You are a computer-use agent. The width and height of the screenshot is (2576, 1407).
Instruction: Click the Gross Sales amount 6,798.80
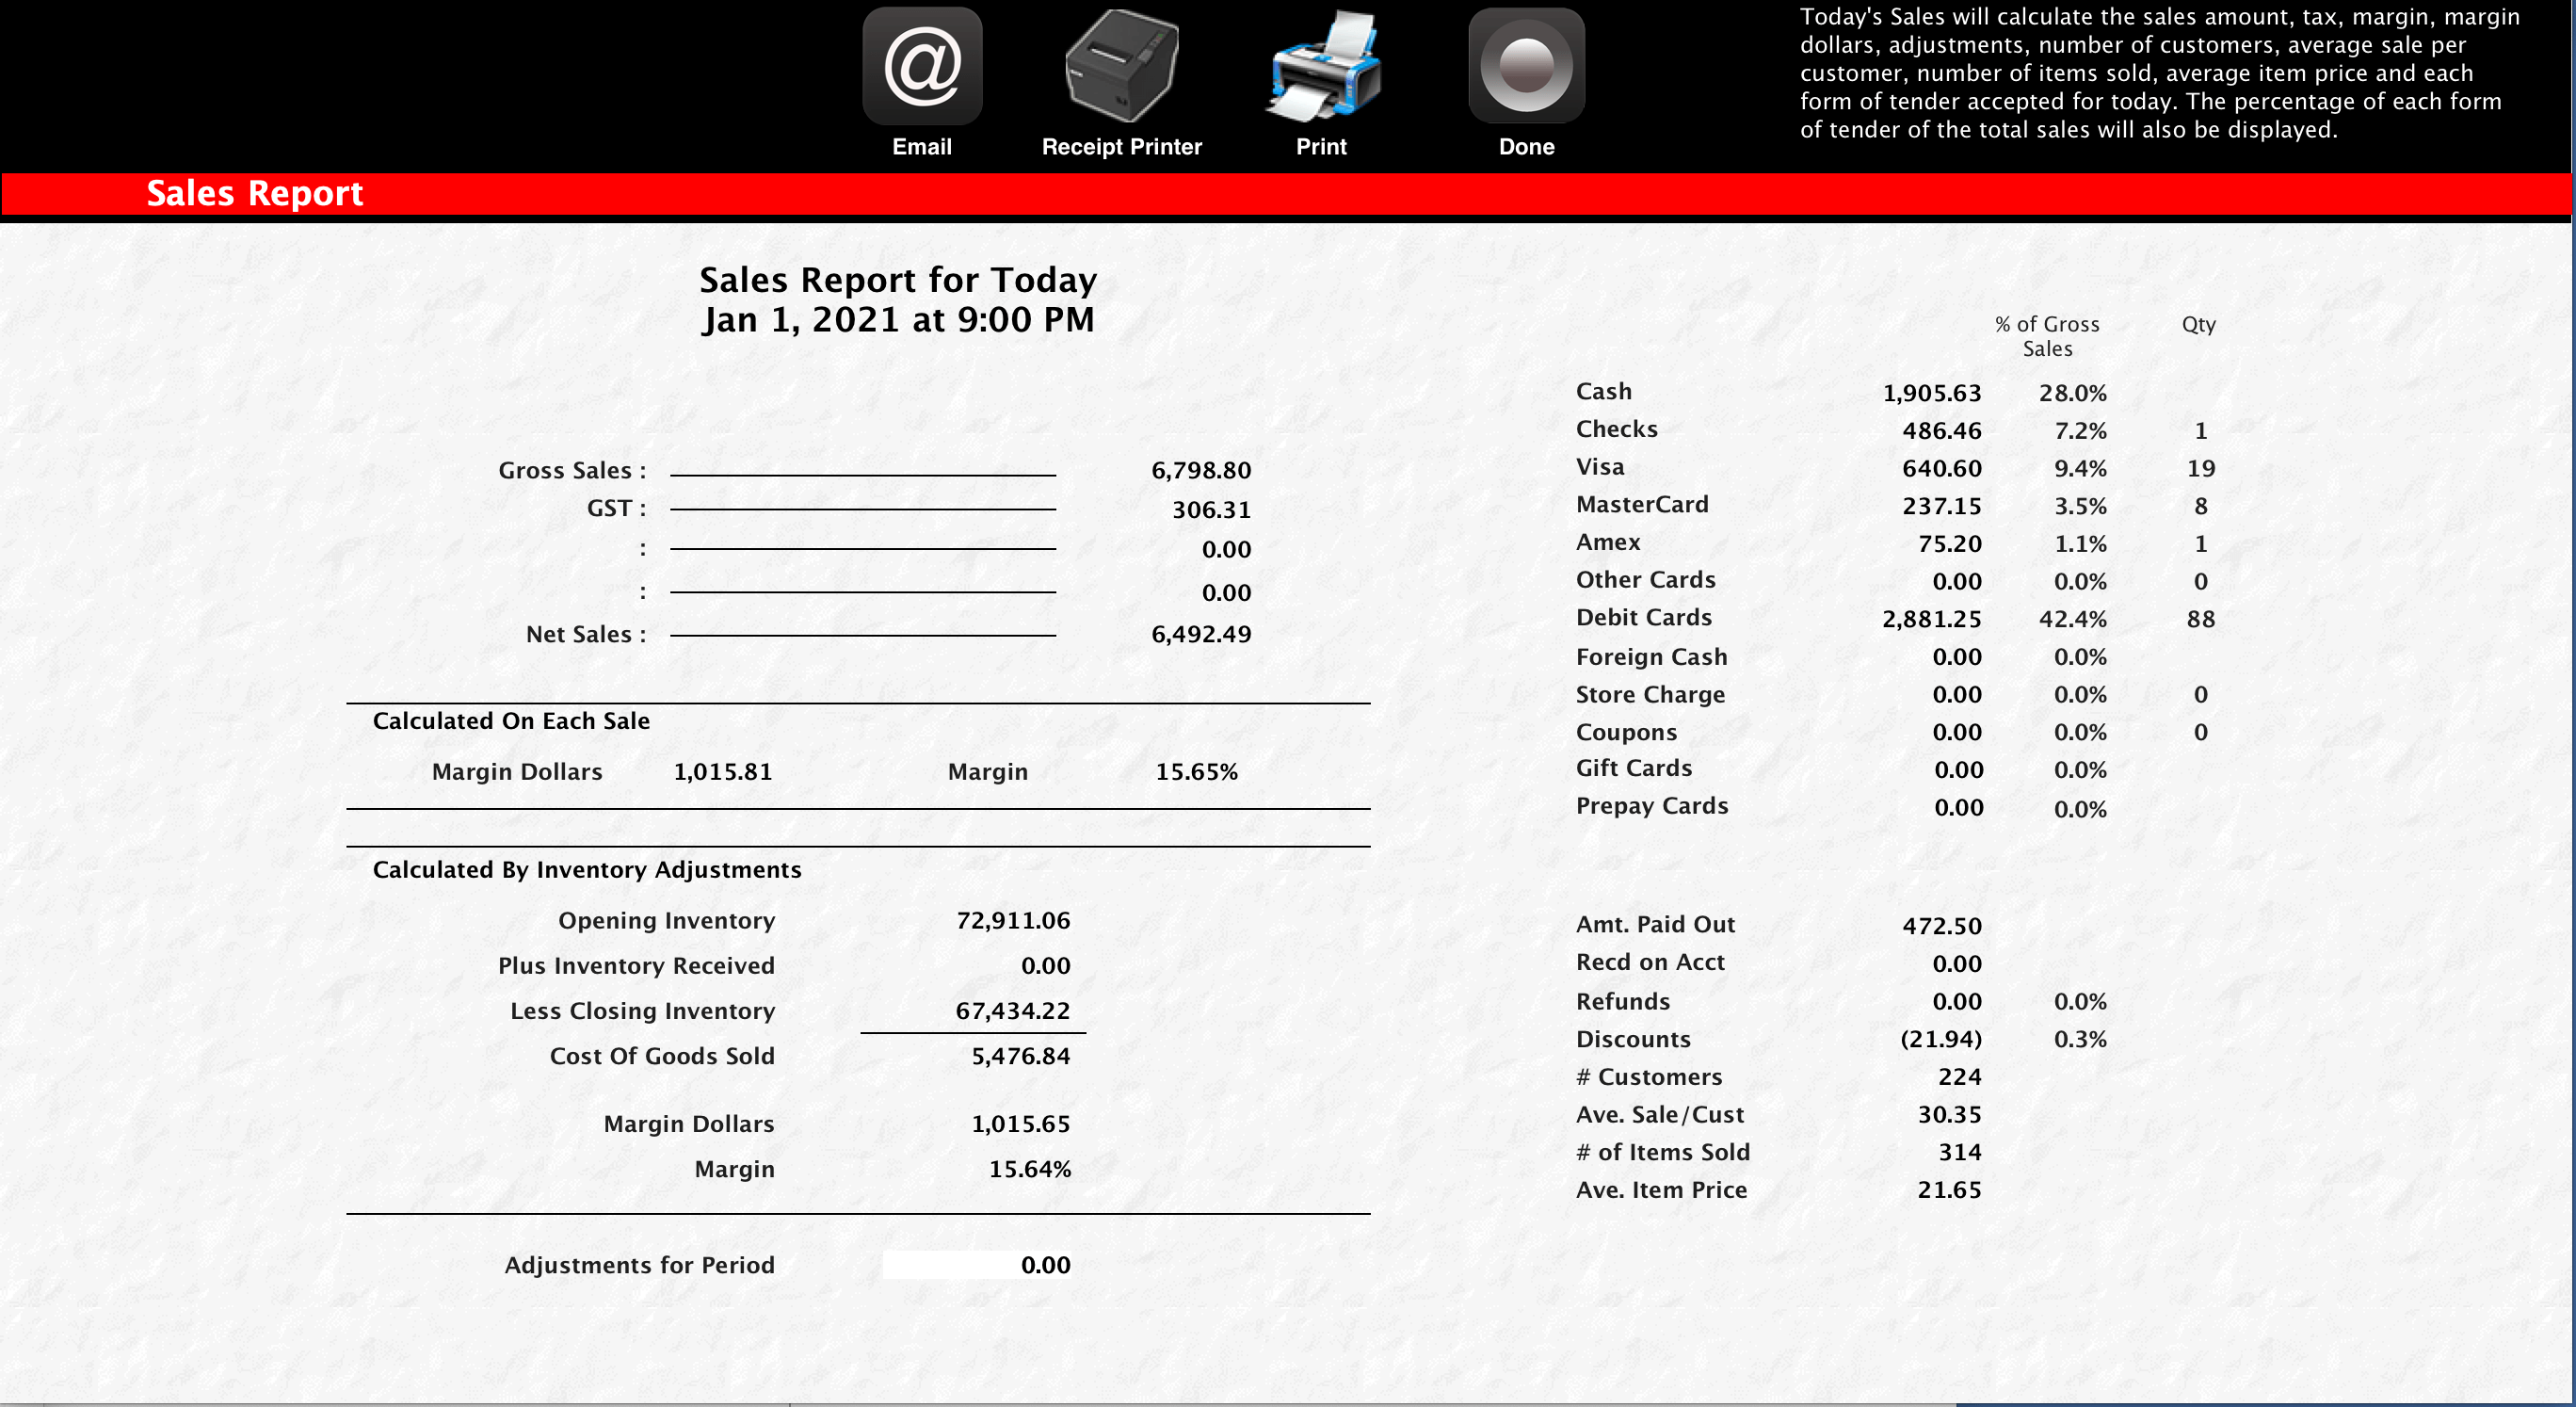[x=1201, y=470]
